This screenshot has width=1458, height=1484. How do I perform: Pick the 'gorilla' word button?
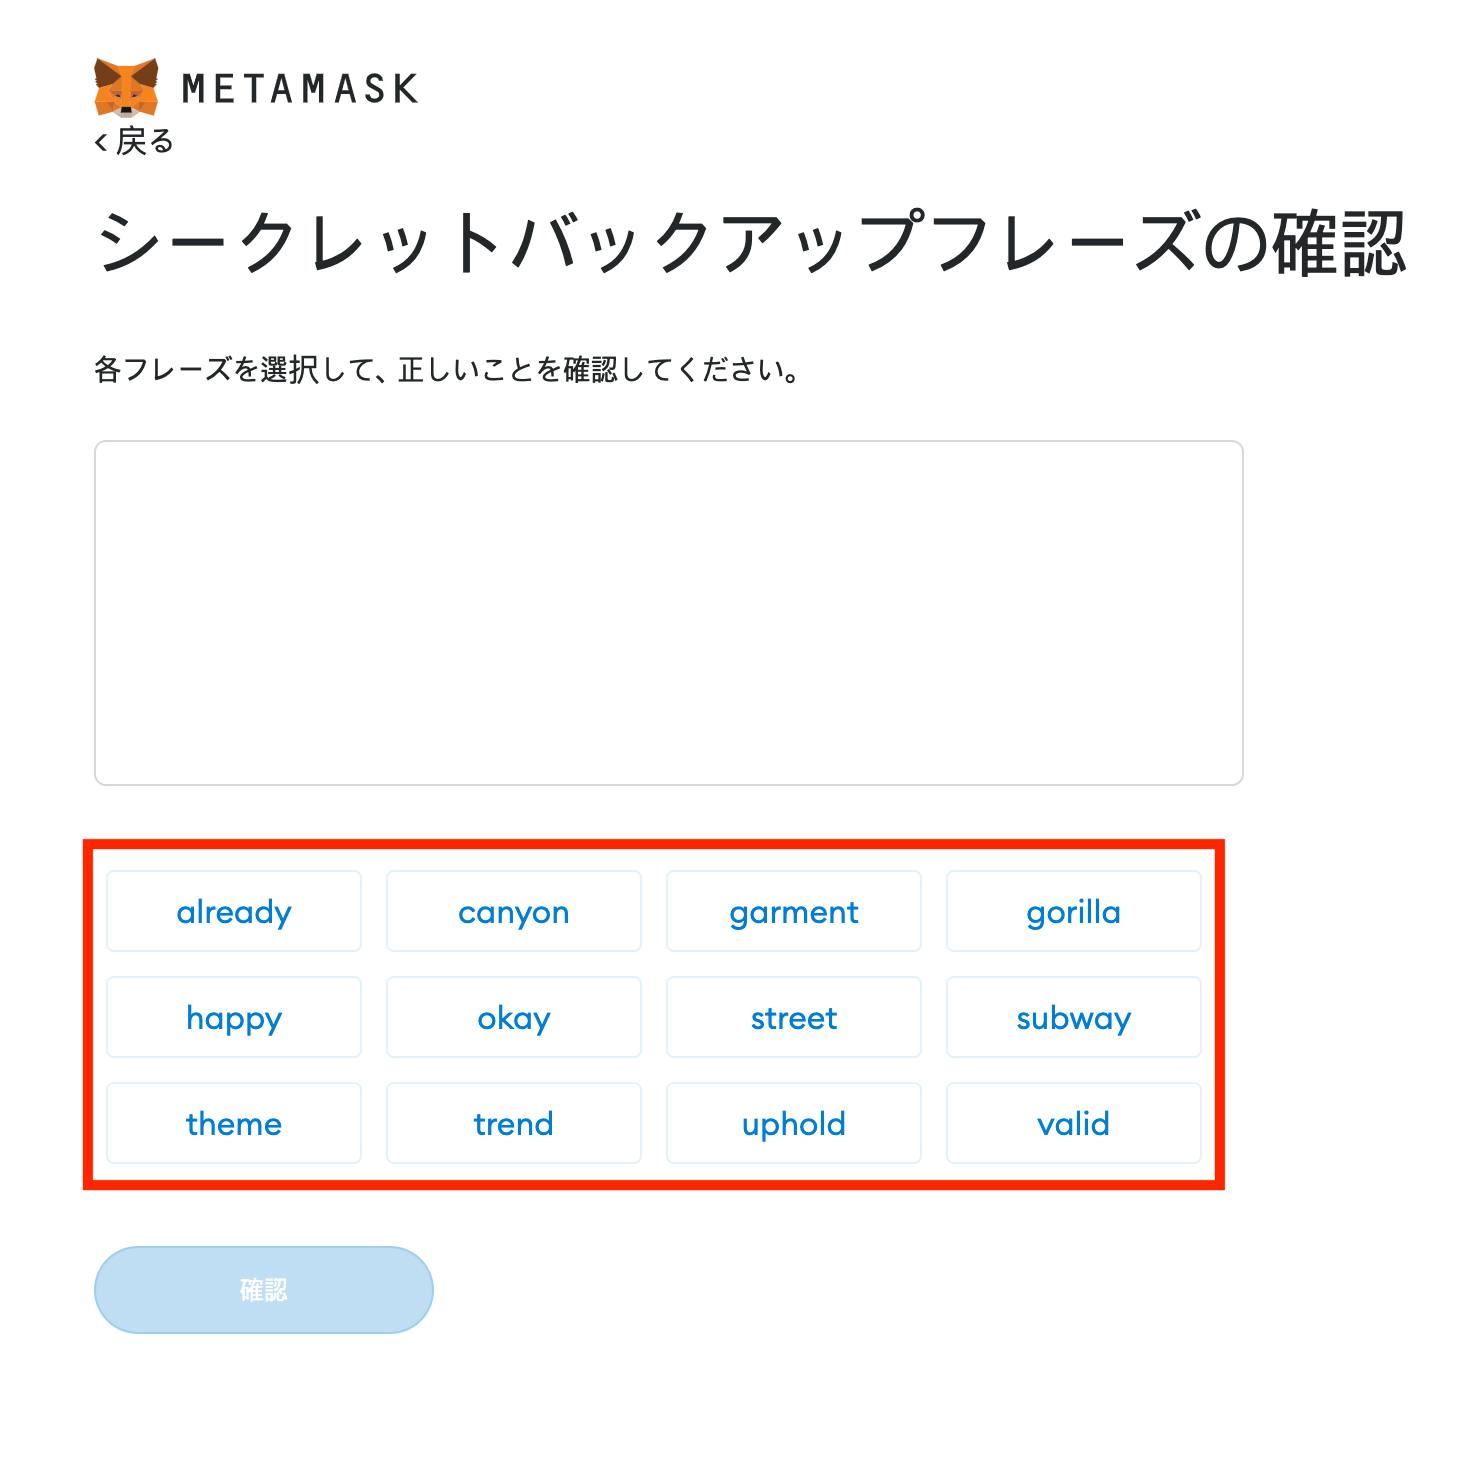point(1073,911)
